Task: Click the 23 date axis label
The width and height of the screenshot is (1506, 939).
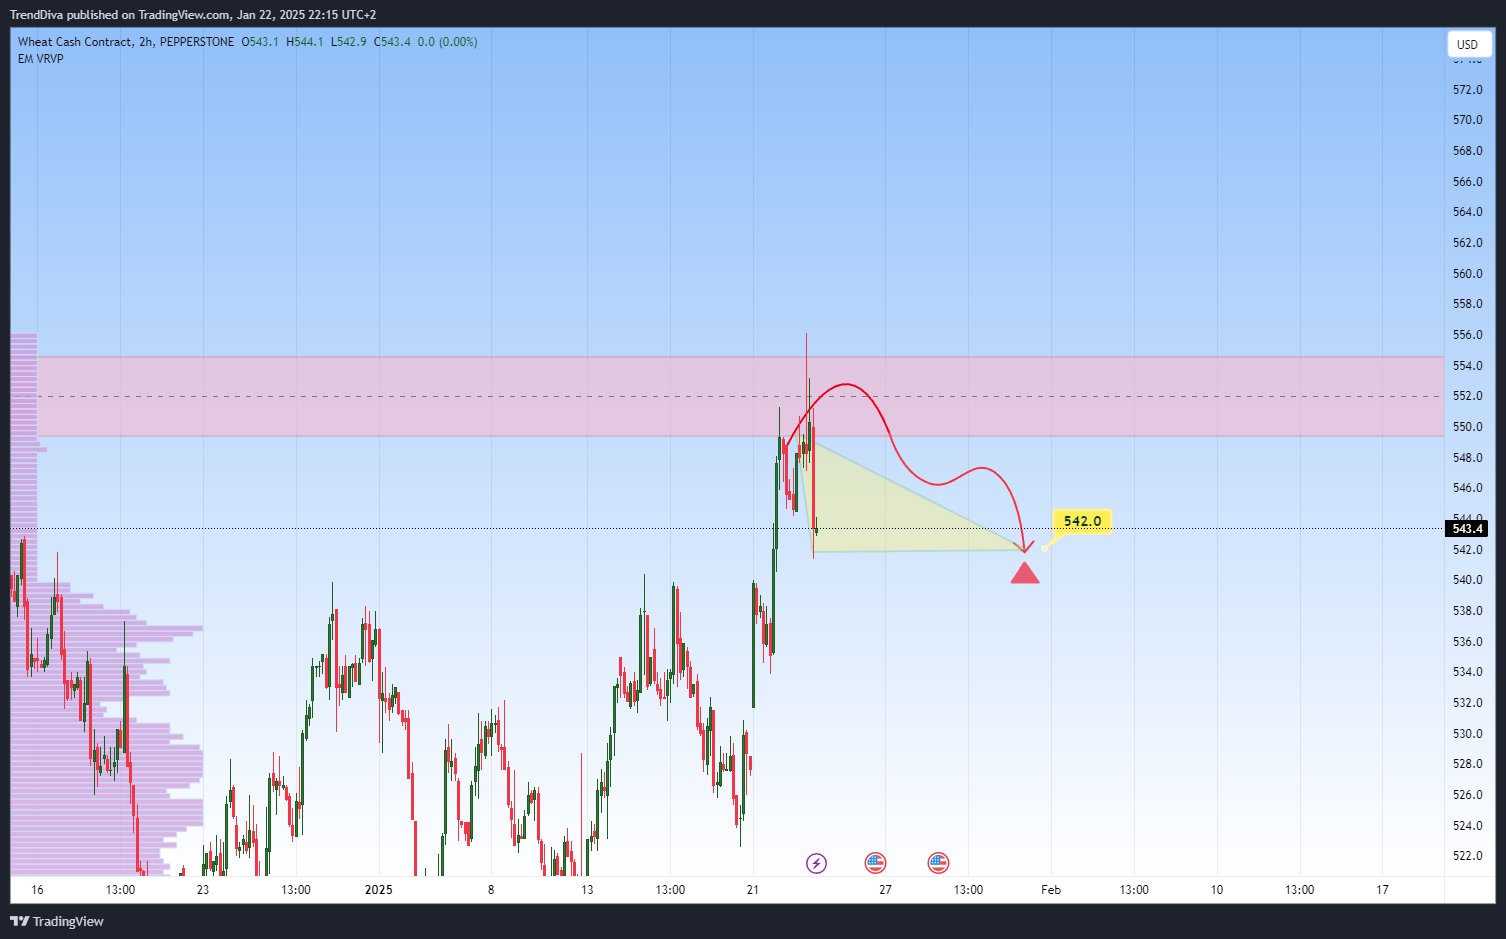Action: pos(203,890)
